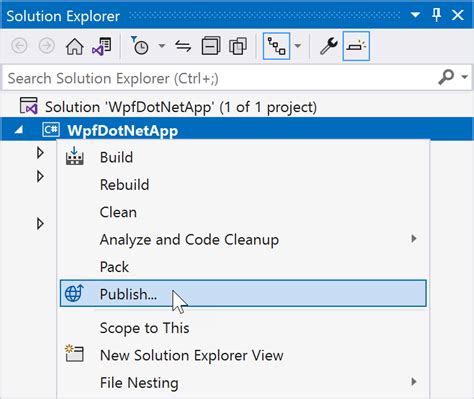474x399 pixels.
Task: Toggle Preview Selected Items button
Action: pyautogui.click(x=356, y=46)
